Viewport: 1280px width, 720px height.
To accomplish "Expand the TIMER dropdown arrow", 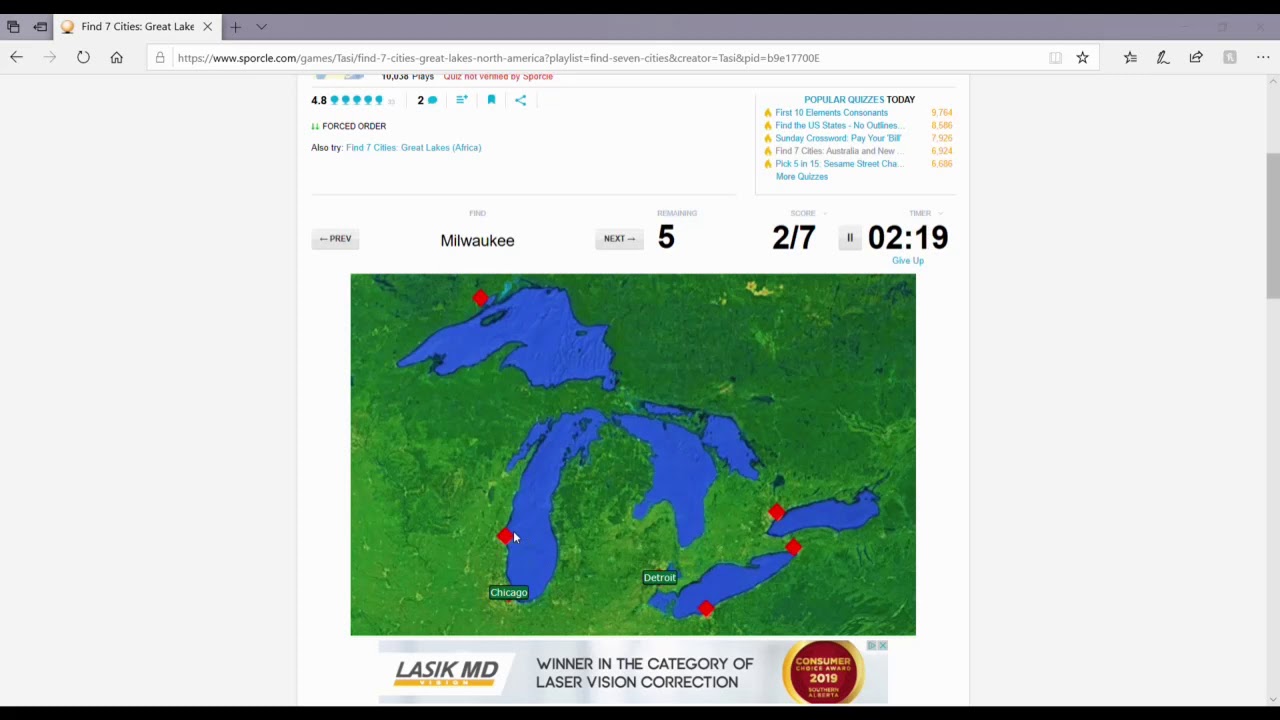I will (941, 213).
